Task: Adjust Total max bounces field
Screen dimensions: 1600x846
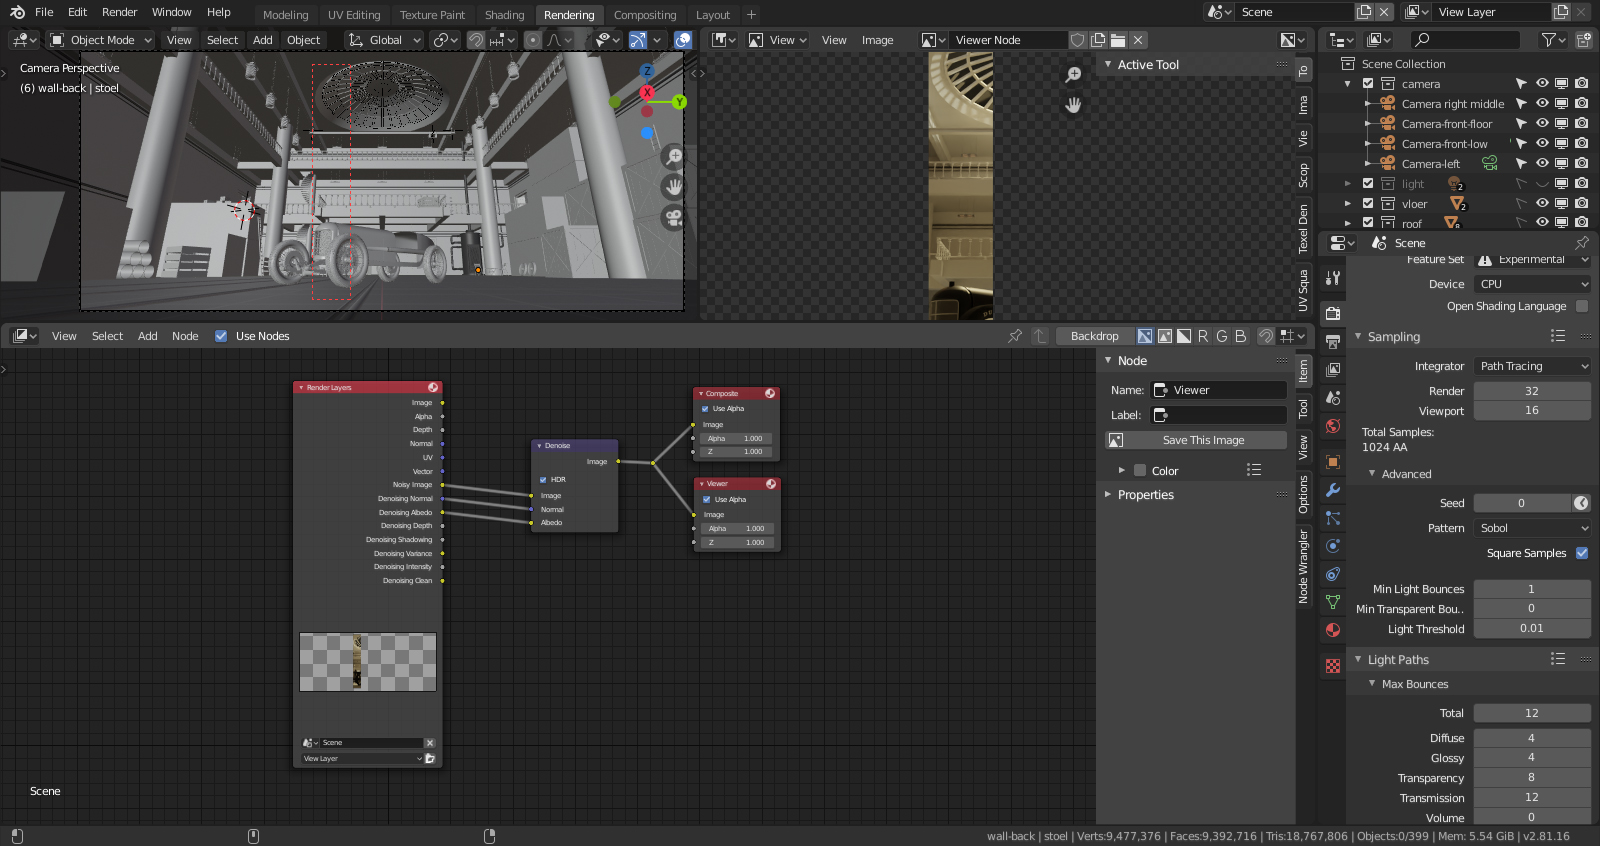Action: click(1532, 713)
